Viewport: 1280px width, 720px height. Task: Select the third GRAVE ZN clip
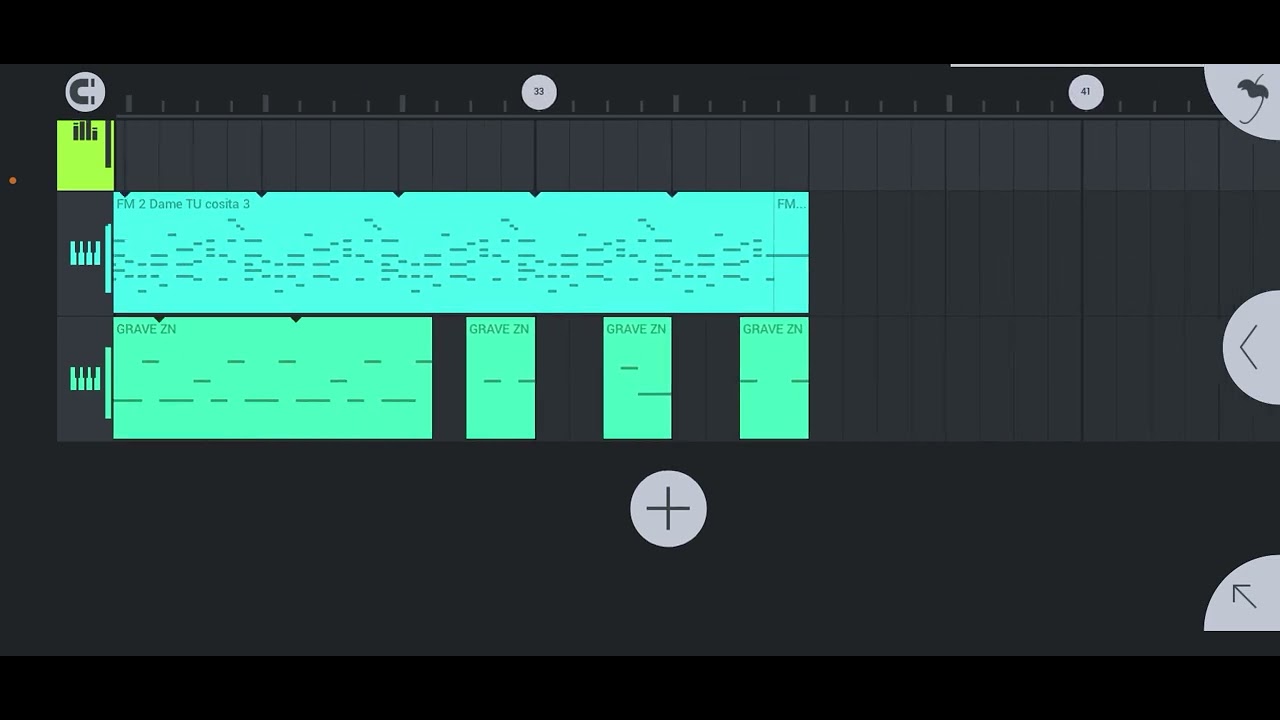tap(637, 378)
